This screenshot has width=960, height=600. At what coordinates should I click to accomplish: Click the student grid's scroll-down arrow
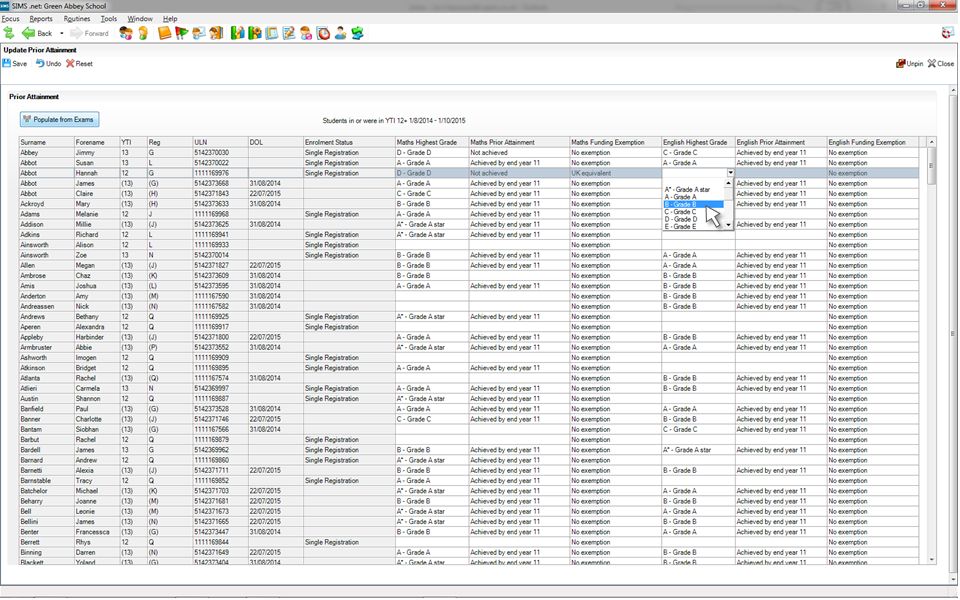pos(931,560)
